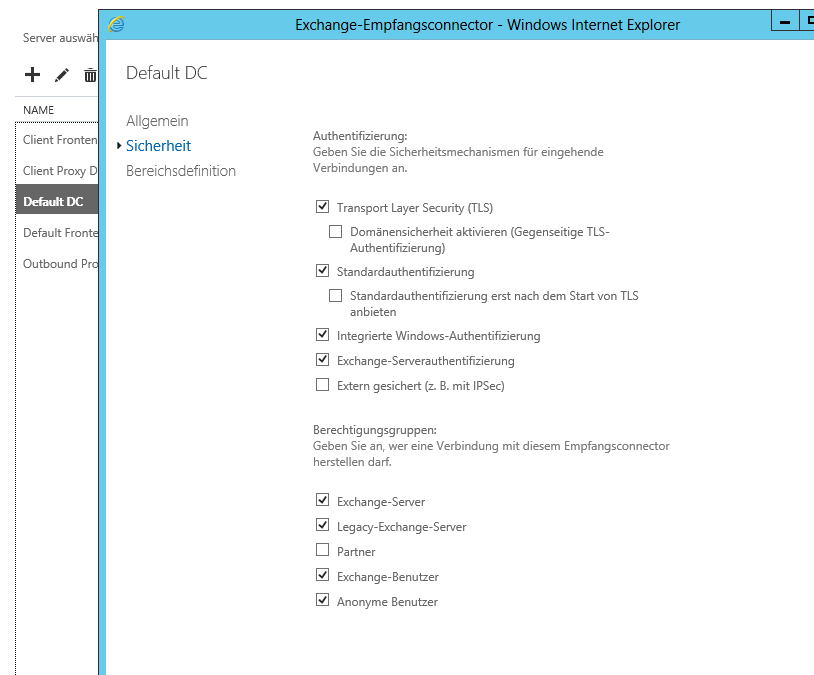Select the Client Frontend connector row
814x675 pixels.
coord(57,140)
